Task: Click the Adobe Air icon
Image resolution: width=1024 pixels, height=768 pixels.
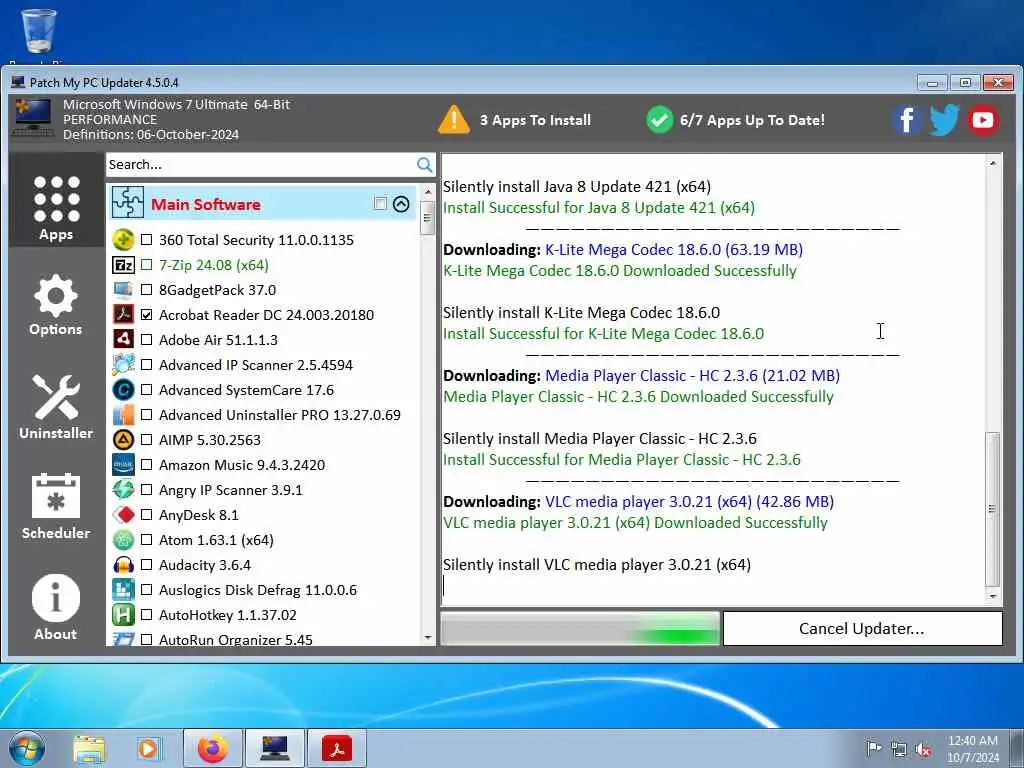Action: click(123, 339)
